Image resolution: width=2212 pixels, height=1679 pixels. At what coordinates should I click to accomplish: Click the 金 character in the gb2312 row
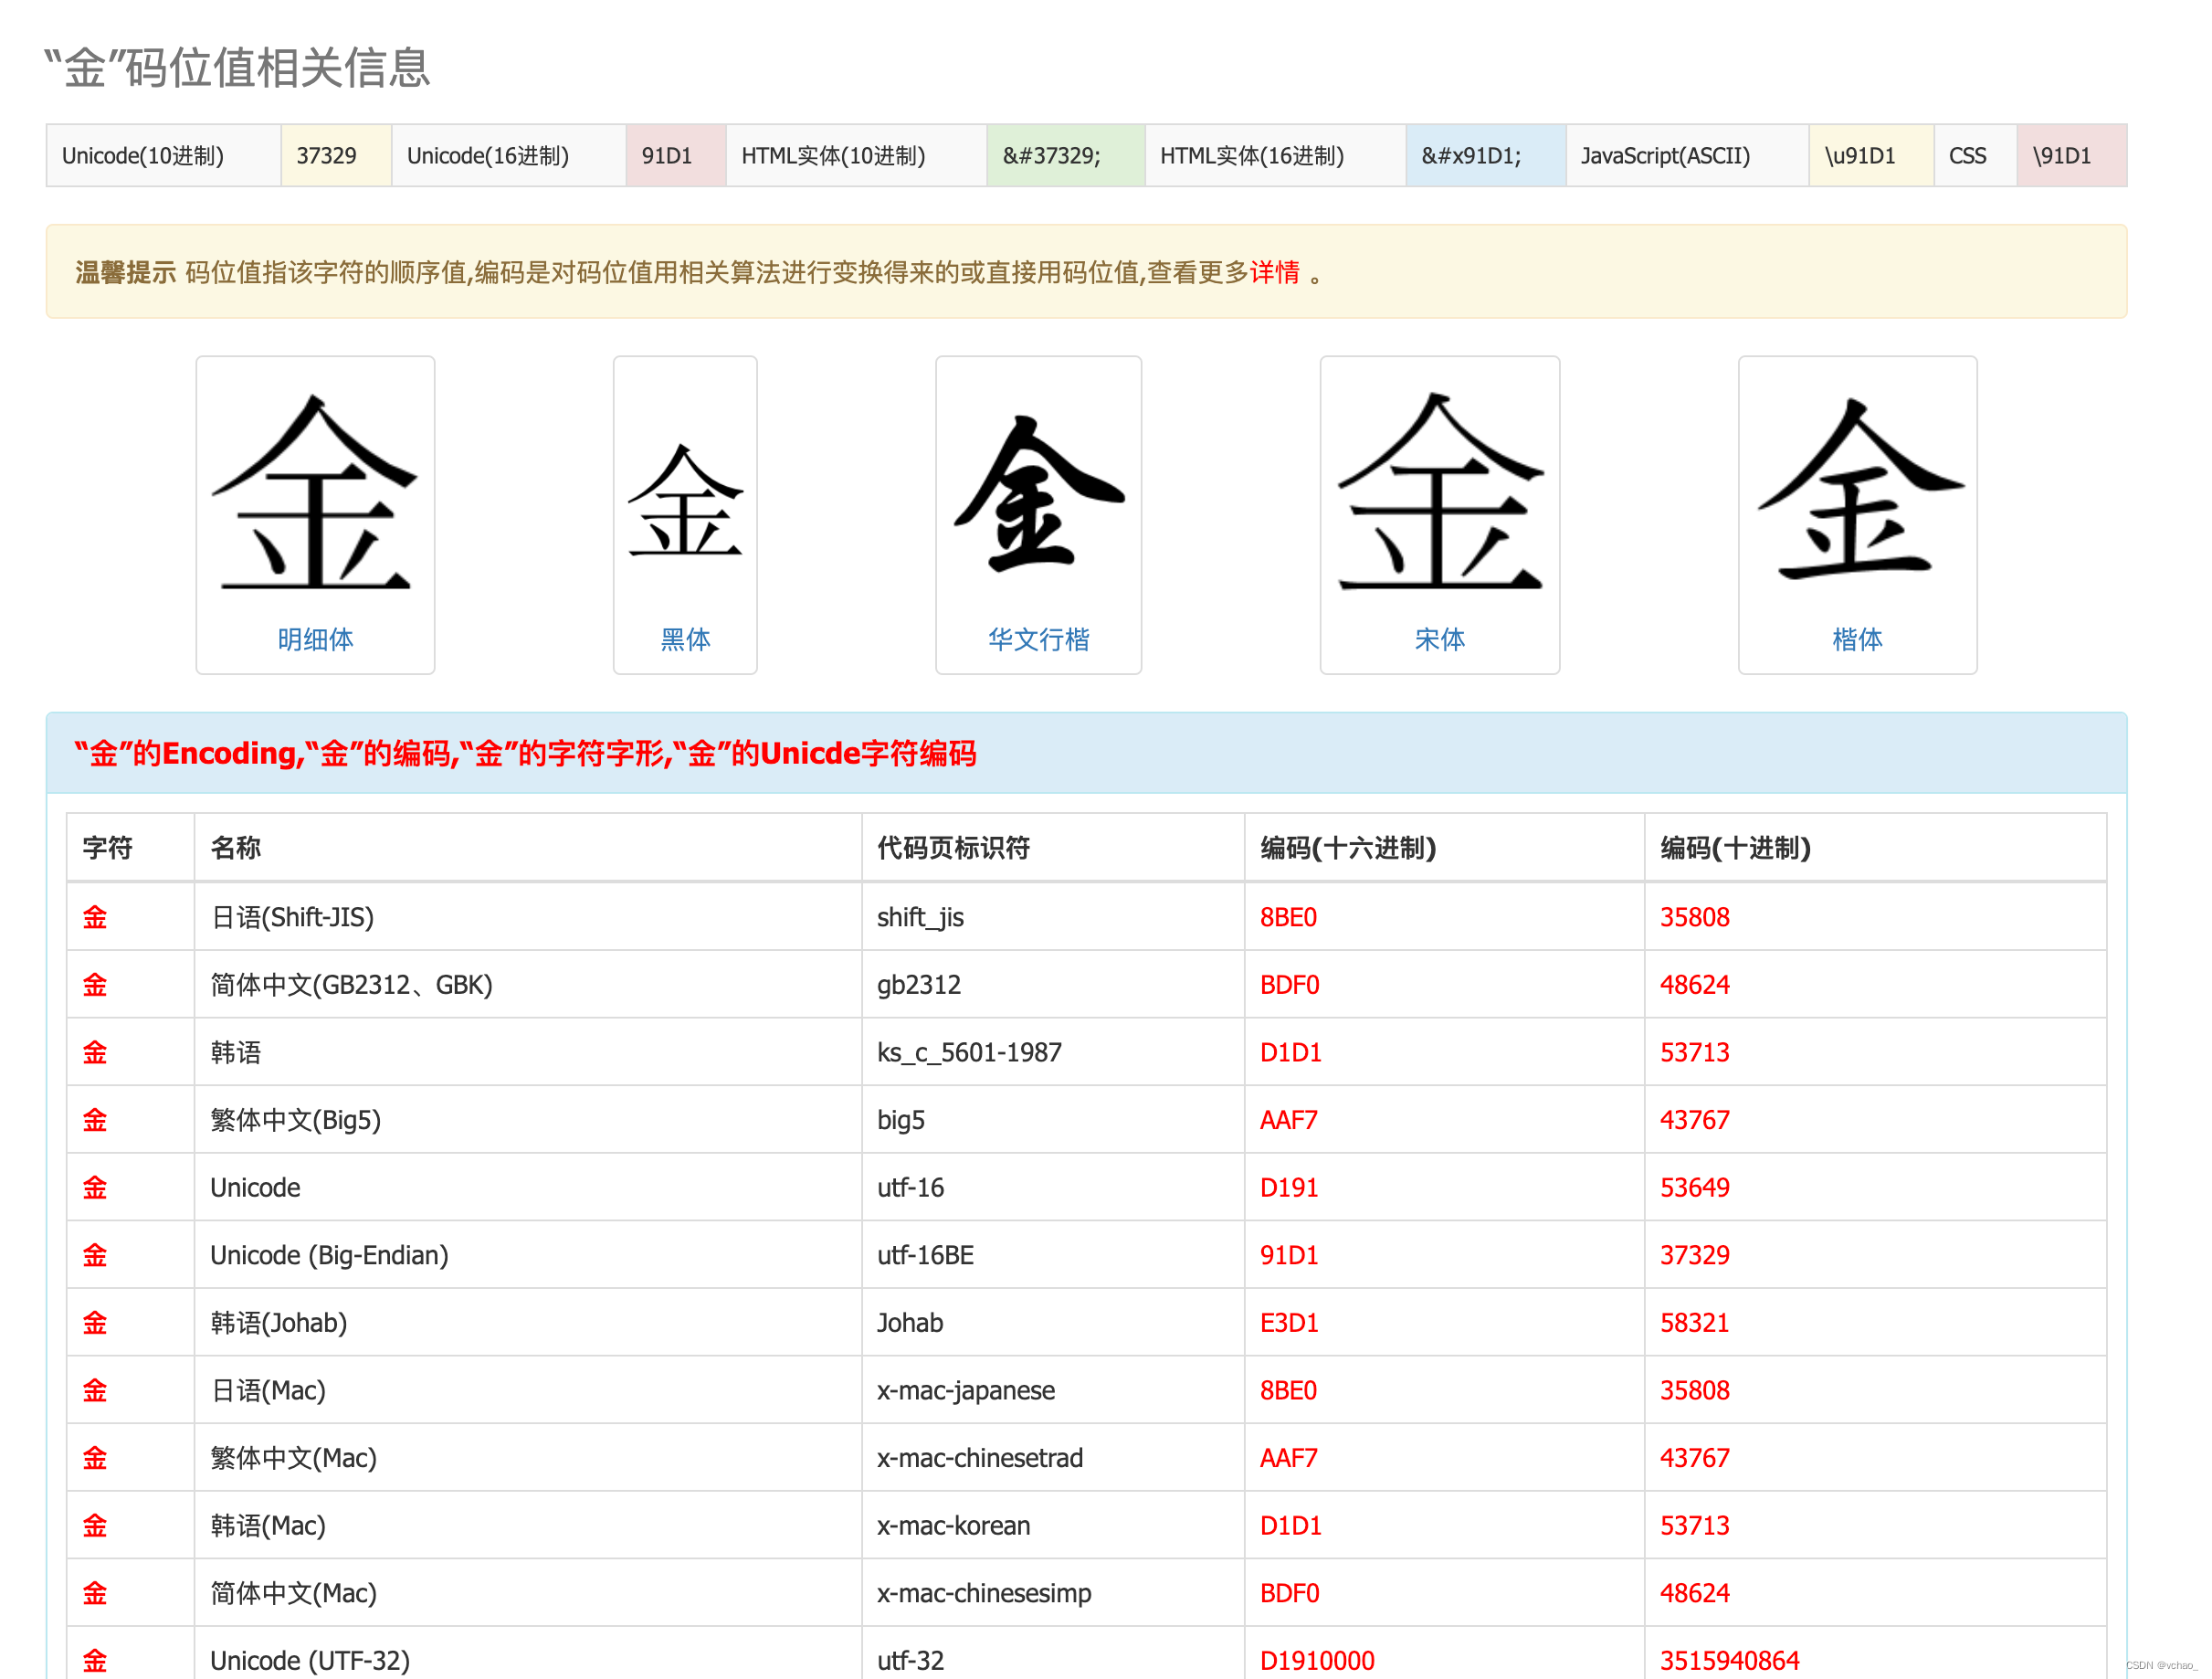tap(95, 985)
